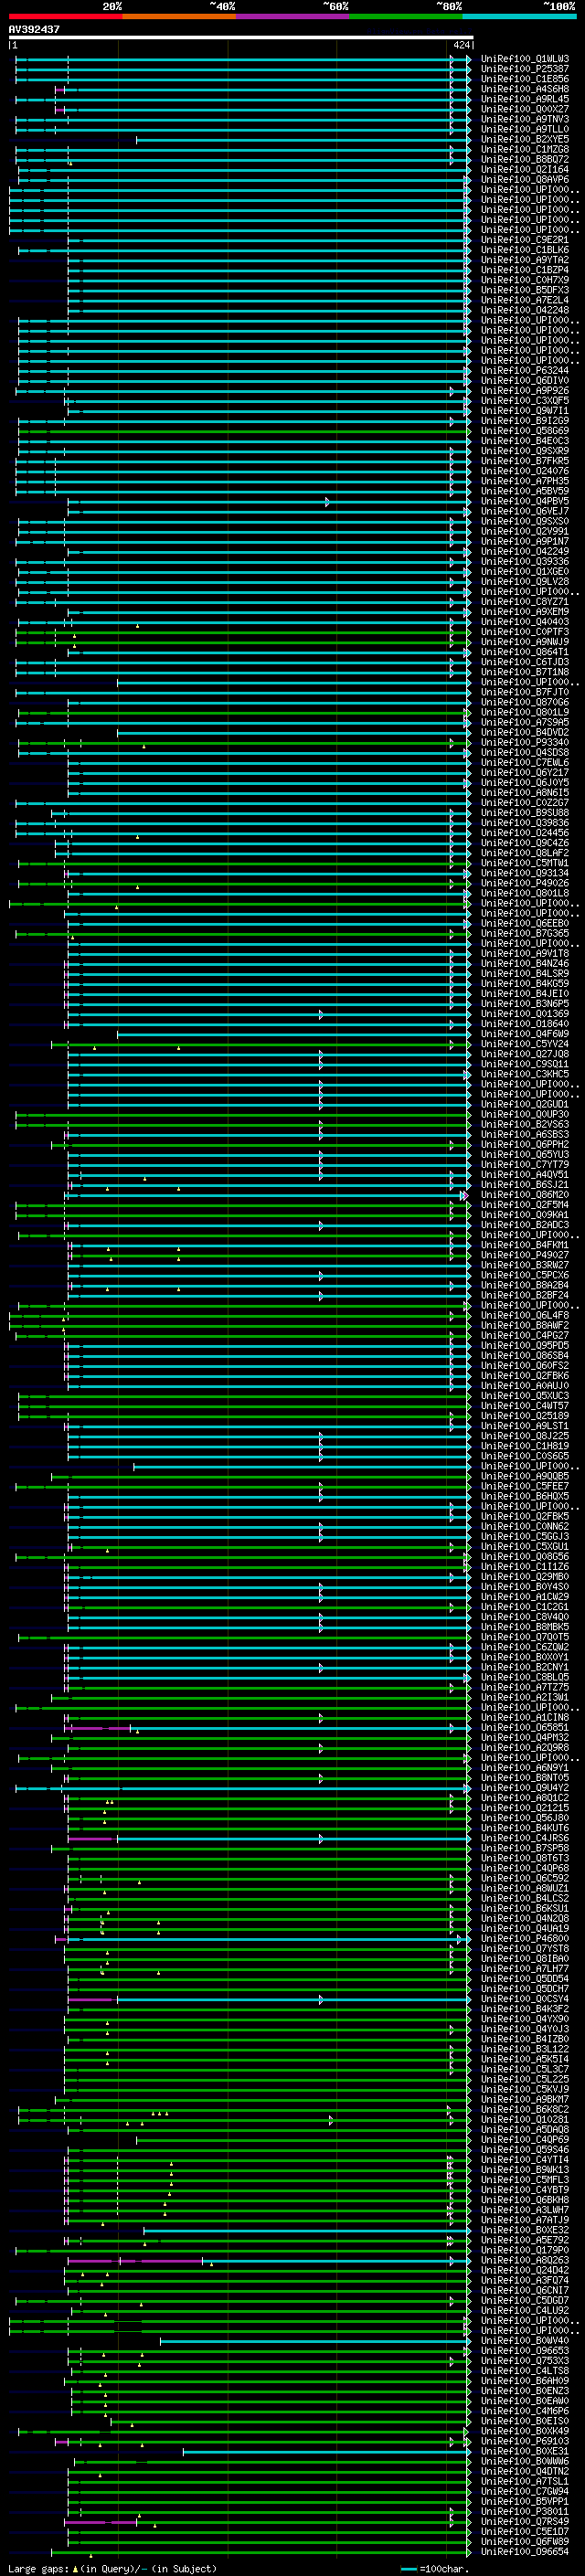Image resolution: width=585 pixels, height=2576 pixels.
Task: Open hit UniRef100_P25387
Action: pyautogui.click(x=524, y=69)
